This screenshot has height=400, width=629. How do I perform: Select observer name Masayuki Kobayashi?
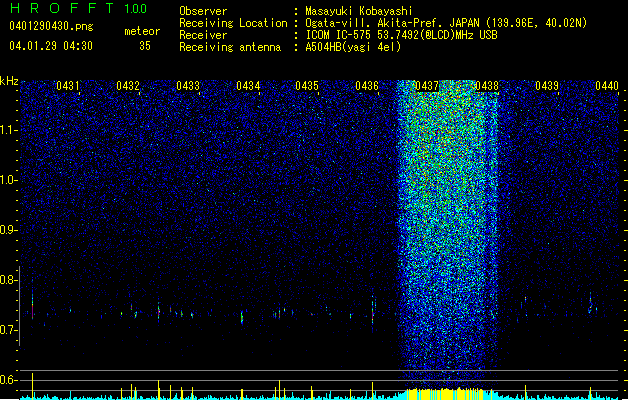359,11
